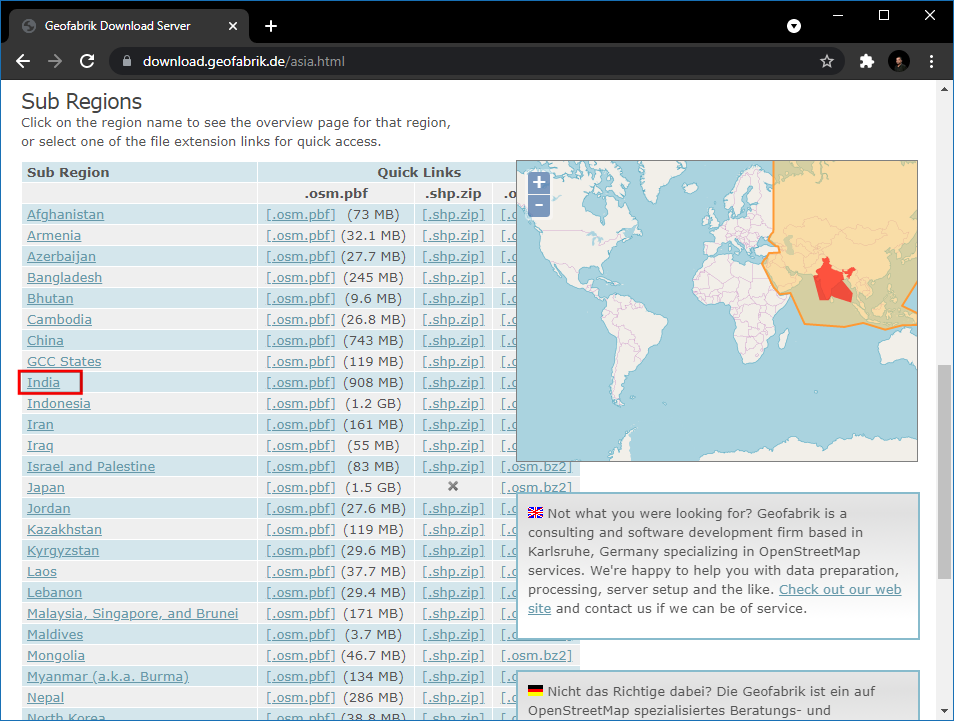Open the Chrome three-dot menu
This screenshot has width=954, height=721.
932,61
